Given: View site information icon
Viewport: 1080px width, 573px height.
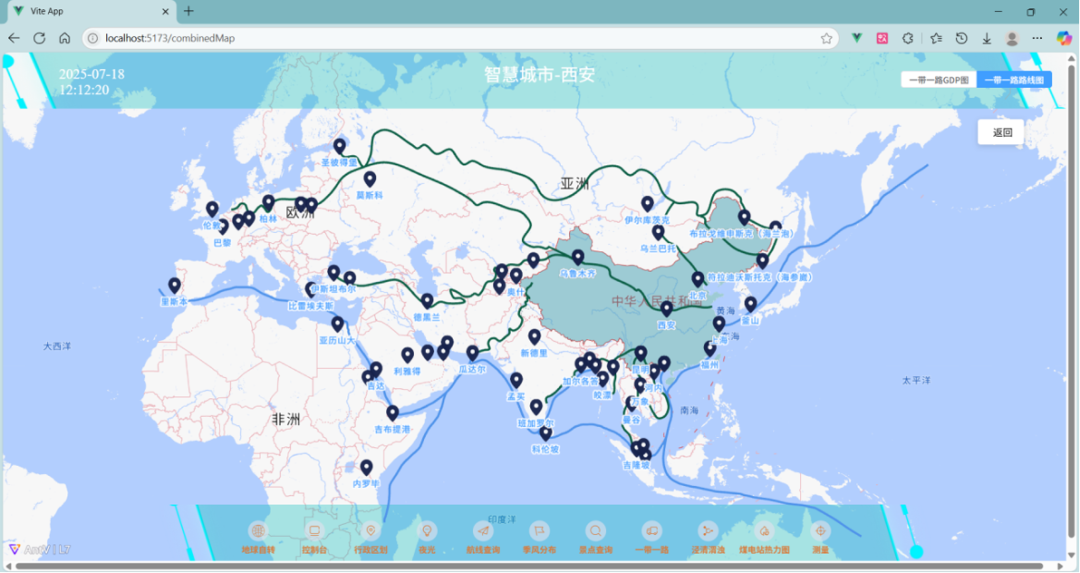Looking at the screenshot, I should (93, 39).
